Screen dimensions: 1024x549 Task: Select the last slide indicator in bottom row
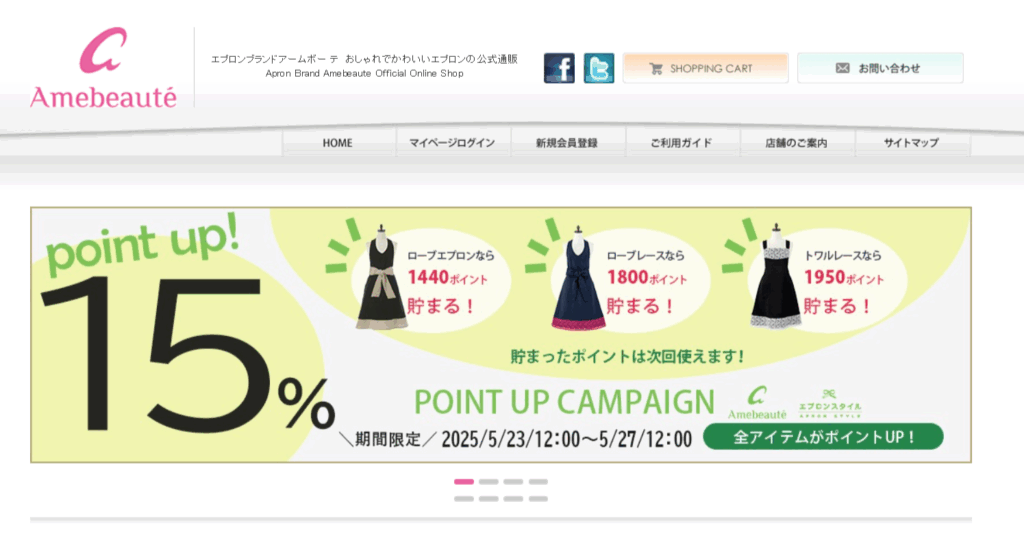coord(538,499)
